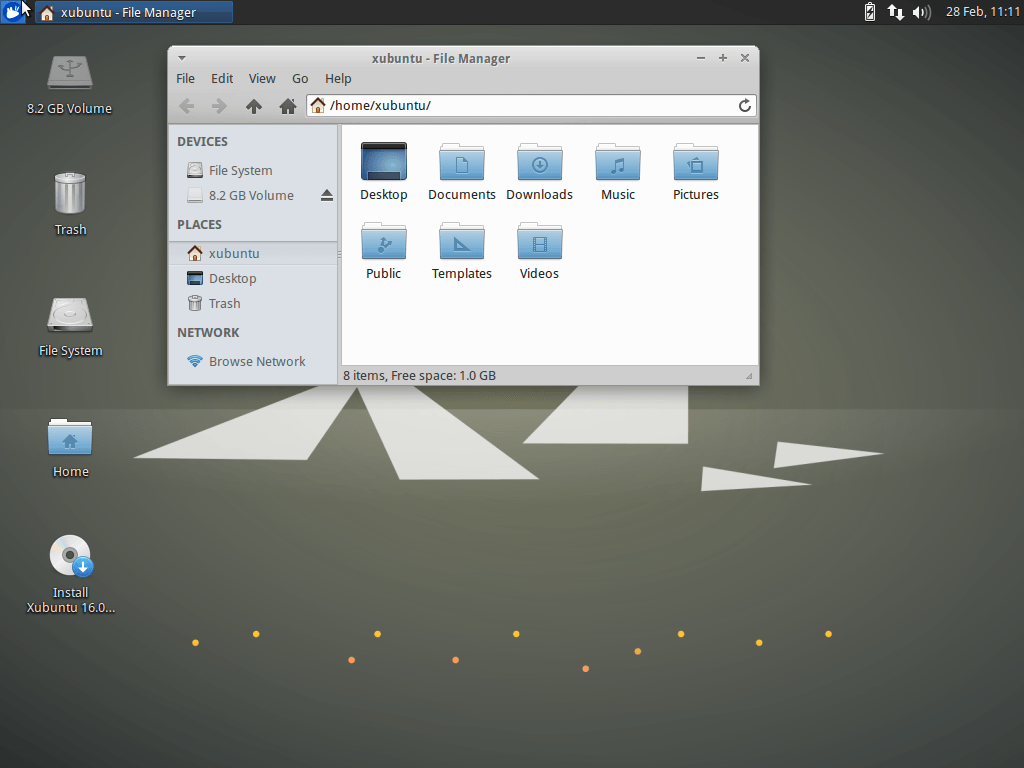Viewport: 1024px width, 768px height.
Task: Click the File Manager taskbar button
Action: point(134,12)
